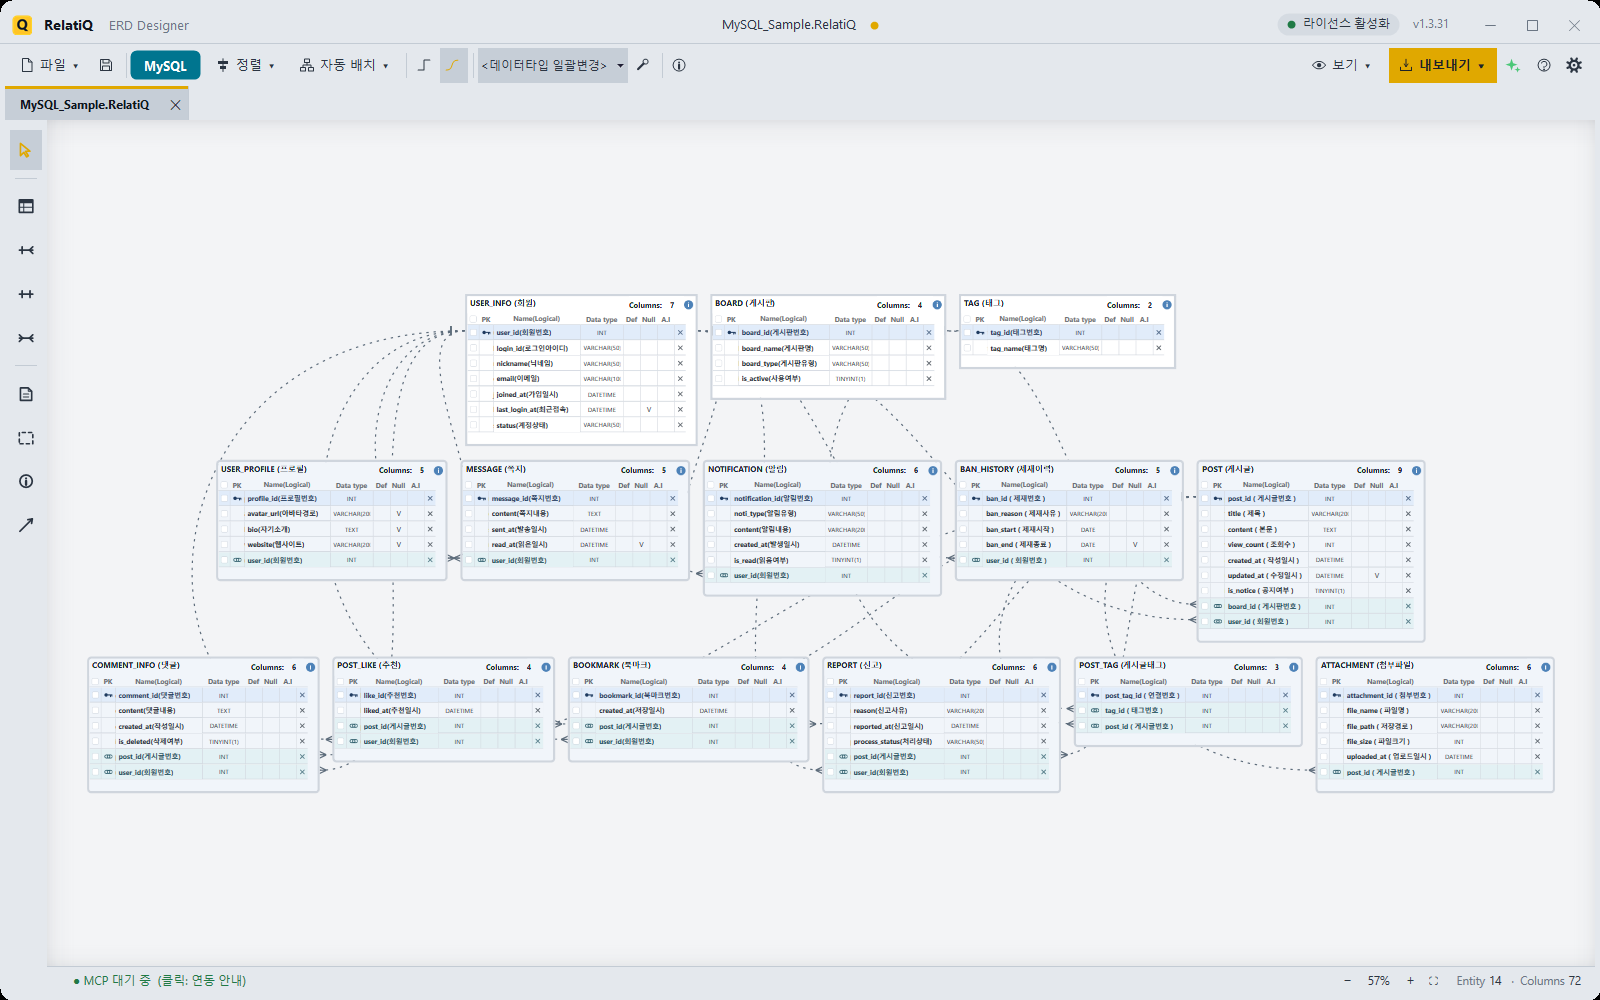Open the 데이터타입 일괄변경 combo box
Screen dimensions: 1600x1000
[552, 65]
